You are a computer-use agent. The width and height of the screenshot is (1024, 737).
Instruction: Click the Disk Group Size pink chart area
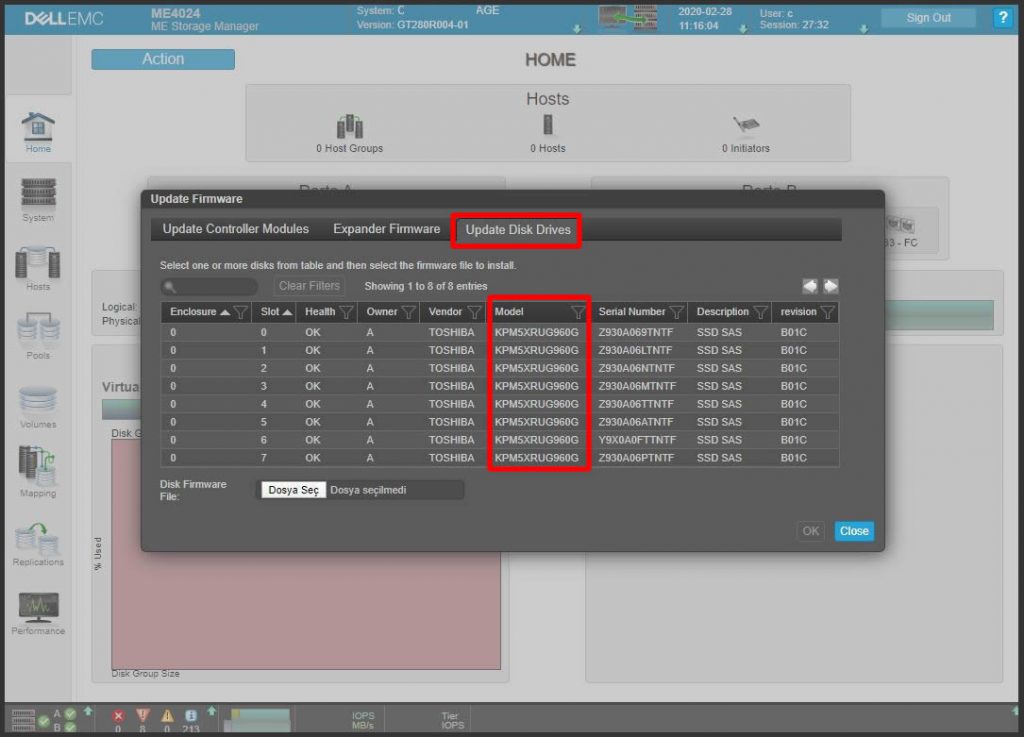306,554
